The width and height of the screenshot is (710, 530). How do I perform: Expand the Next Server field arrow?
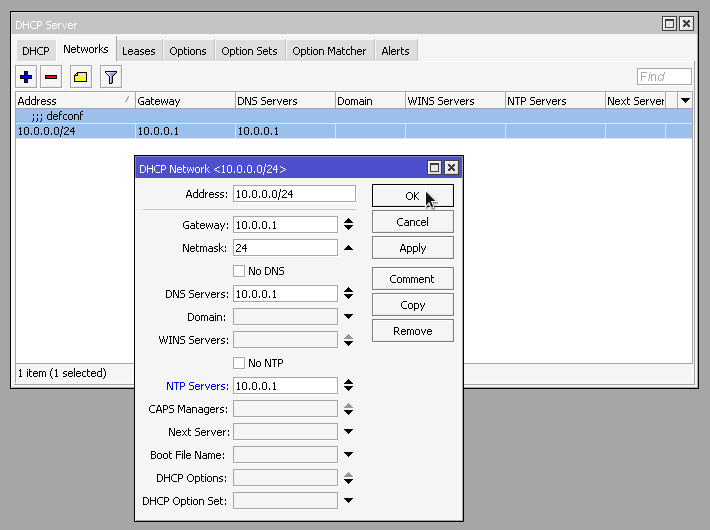pyautogui.click(x=348, y=432)
